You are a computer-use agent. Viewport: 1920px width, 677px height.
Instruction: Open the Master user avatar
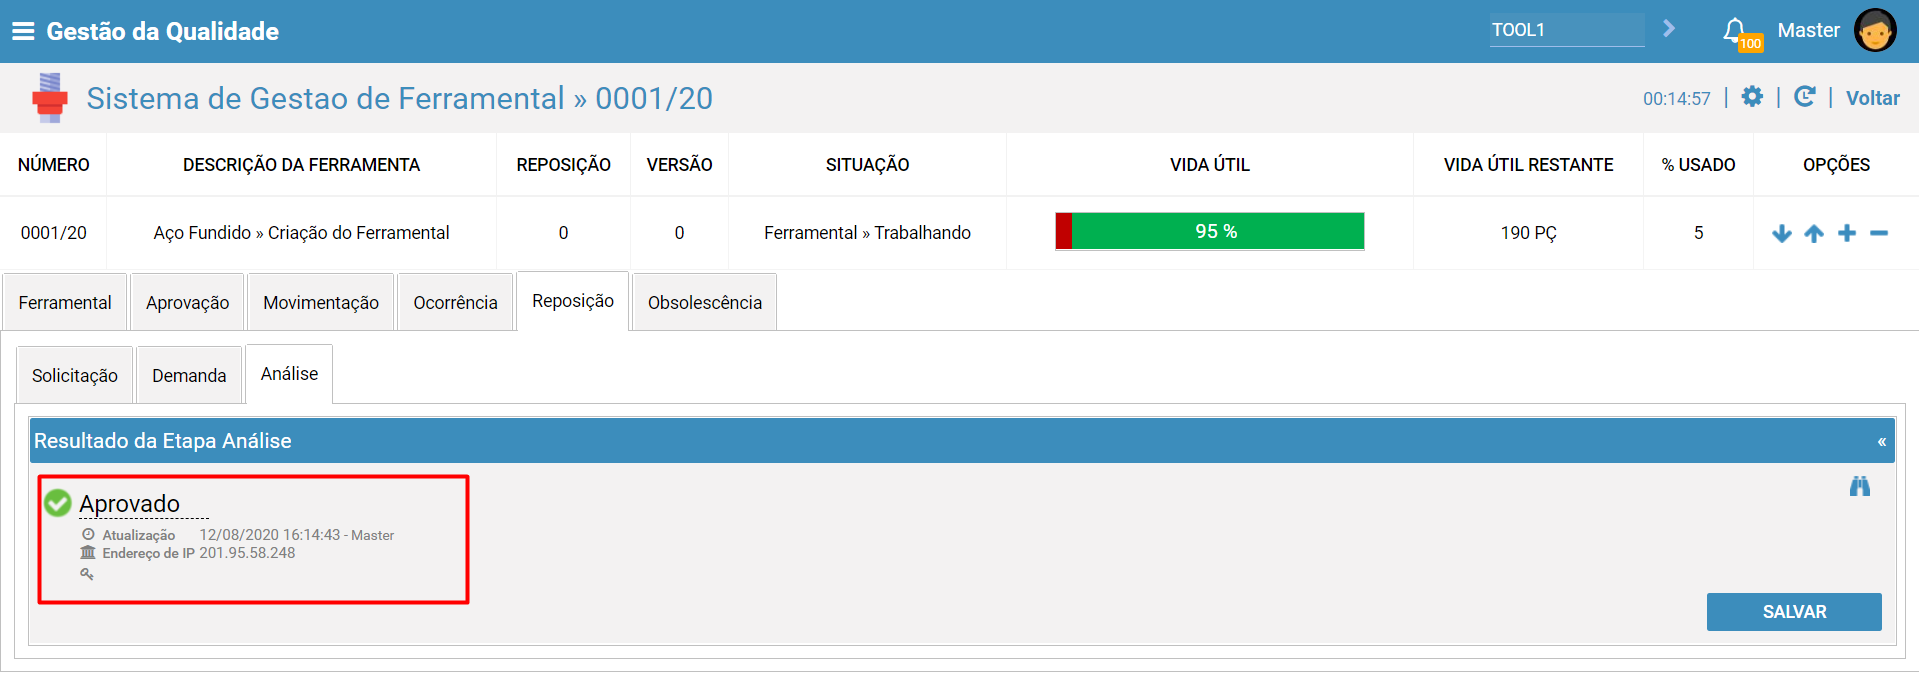(x=1875, y=30)
